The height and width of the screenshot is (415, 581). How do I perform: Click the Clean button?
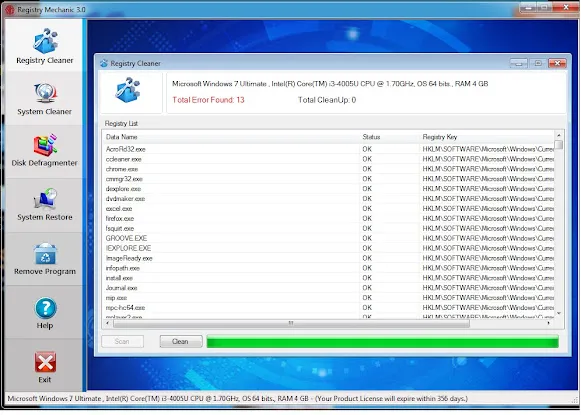click(181, 341)
